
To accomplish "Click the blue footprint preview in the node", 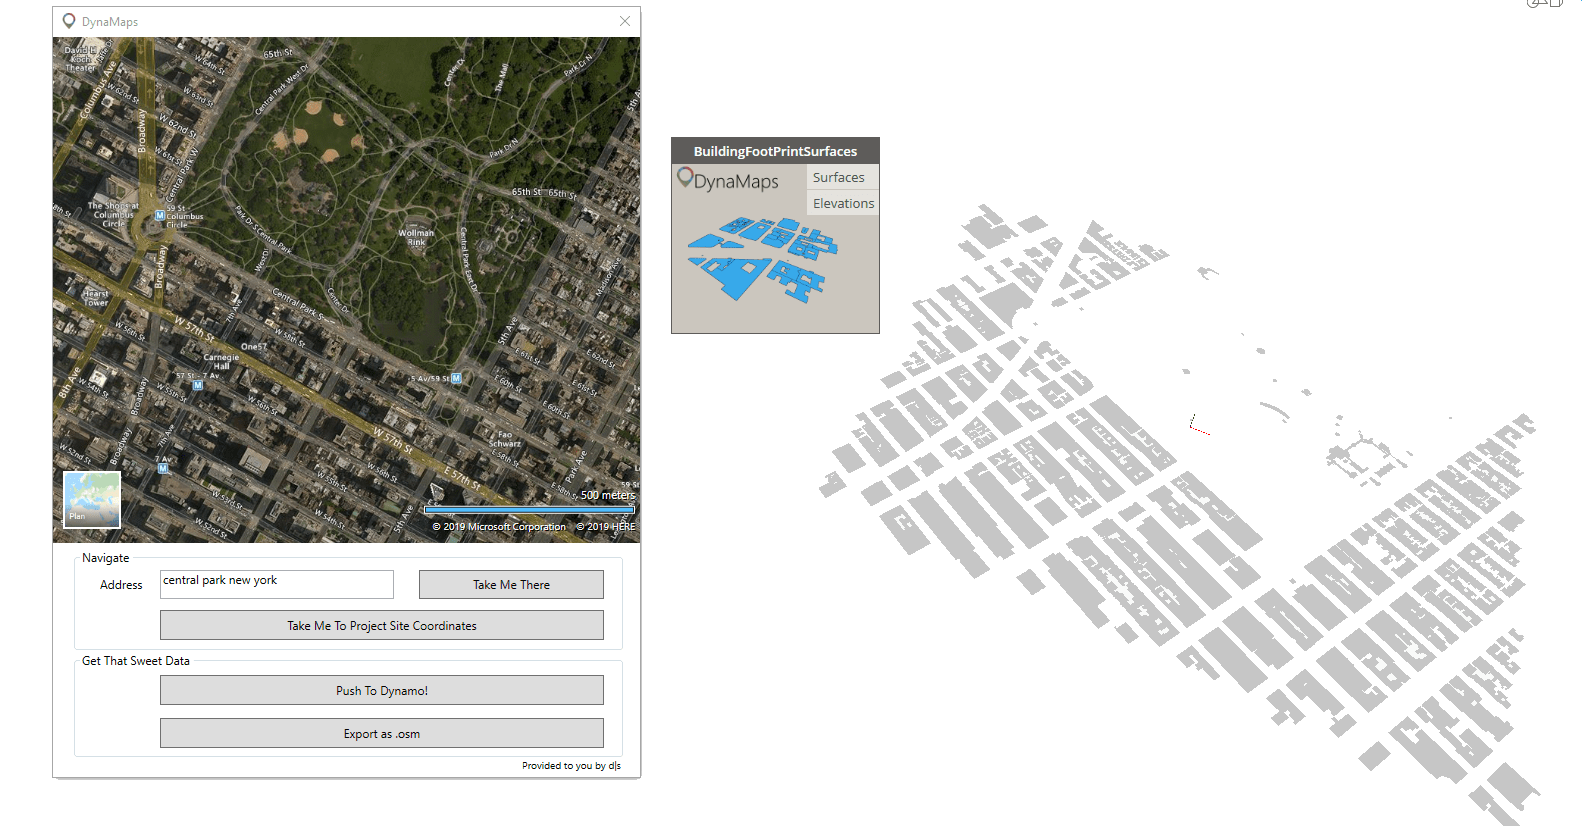I will point(762,258).
